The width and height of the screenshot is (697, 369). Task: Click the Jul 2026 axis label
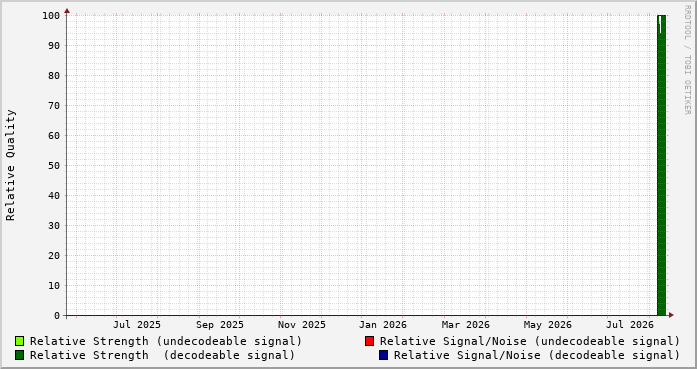click(x=630, y=325)
